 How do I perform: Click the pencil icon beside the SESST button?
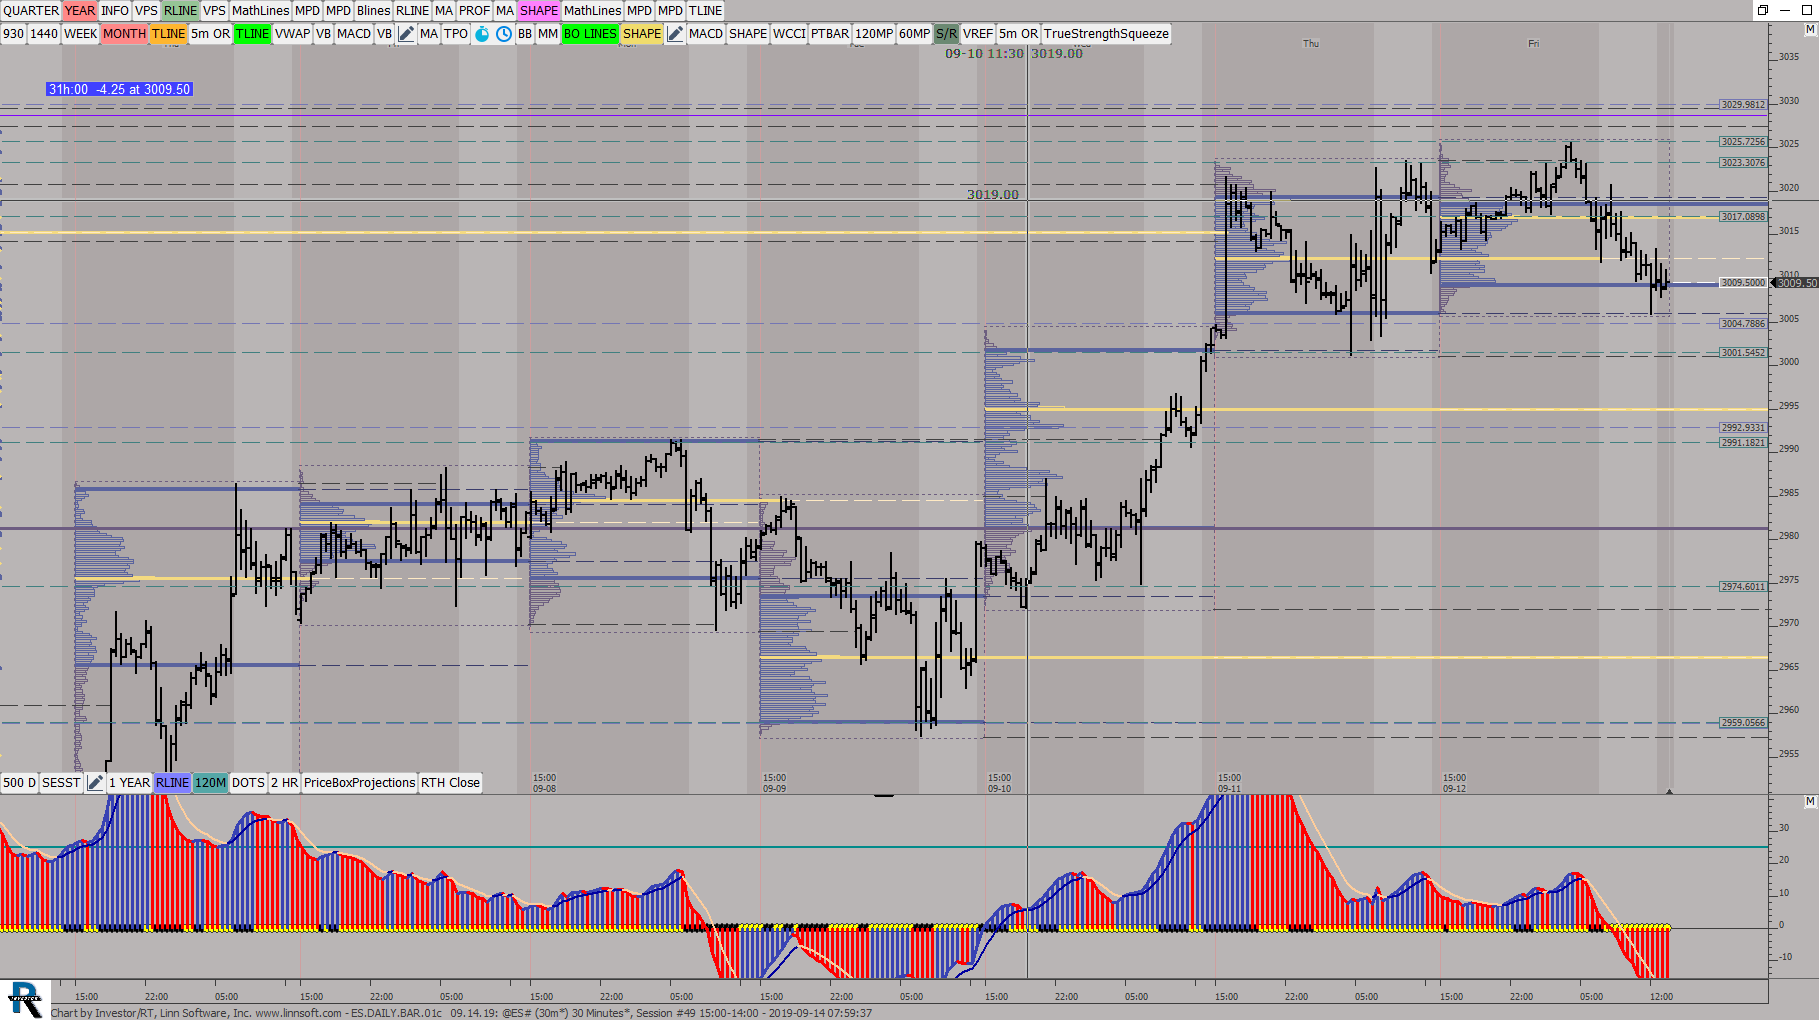(x=95, y=783)
